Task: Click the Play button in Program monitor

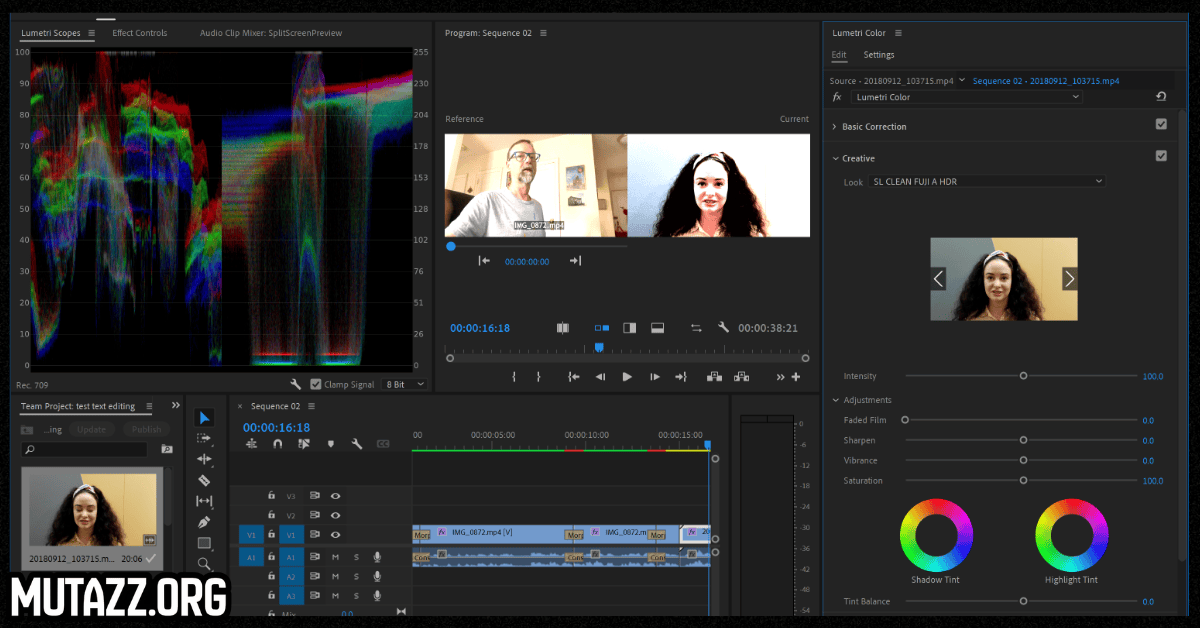Action: [627, 377]
